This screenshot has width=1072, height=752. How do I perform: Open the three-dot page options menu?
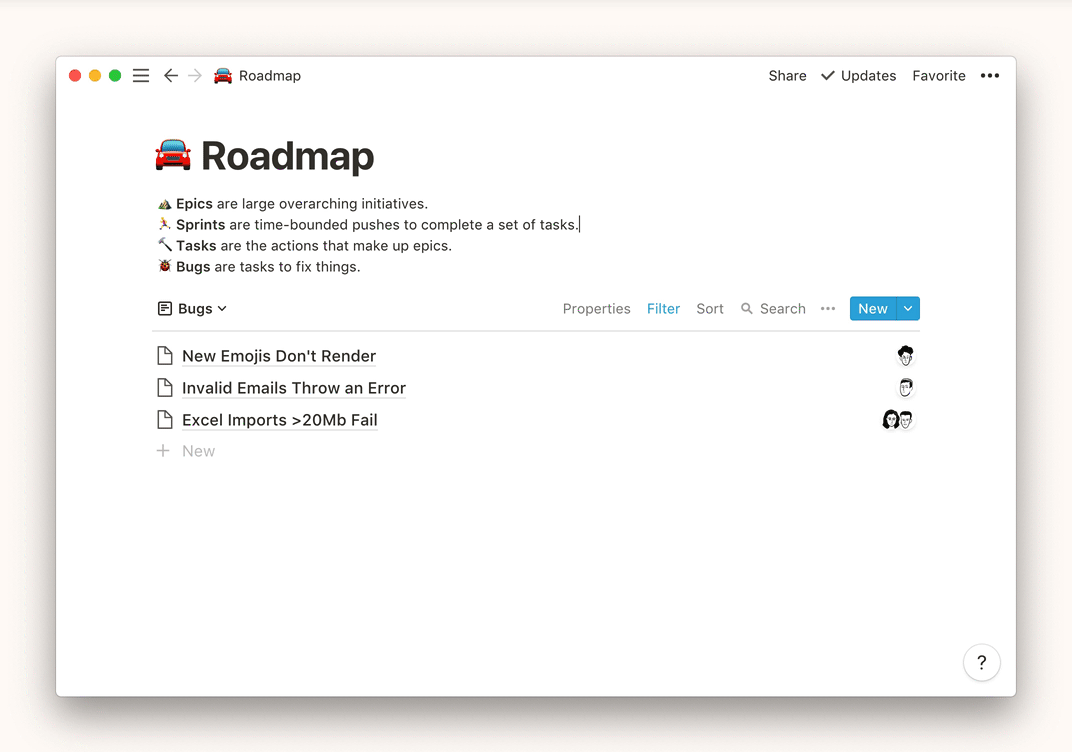(x=989, y=76)
